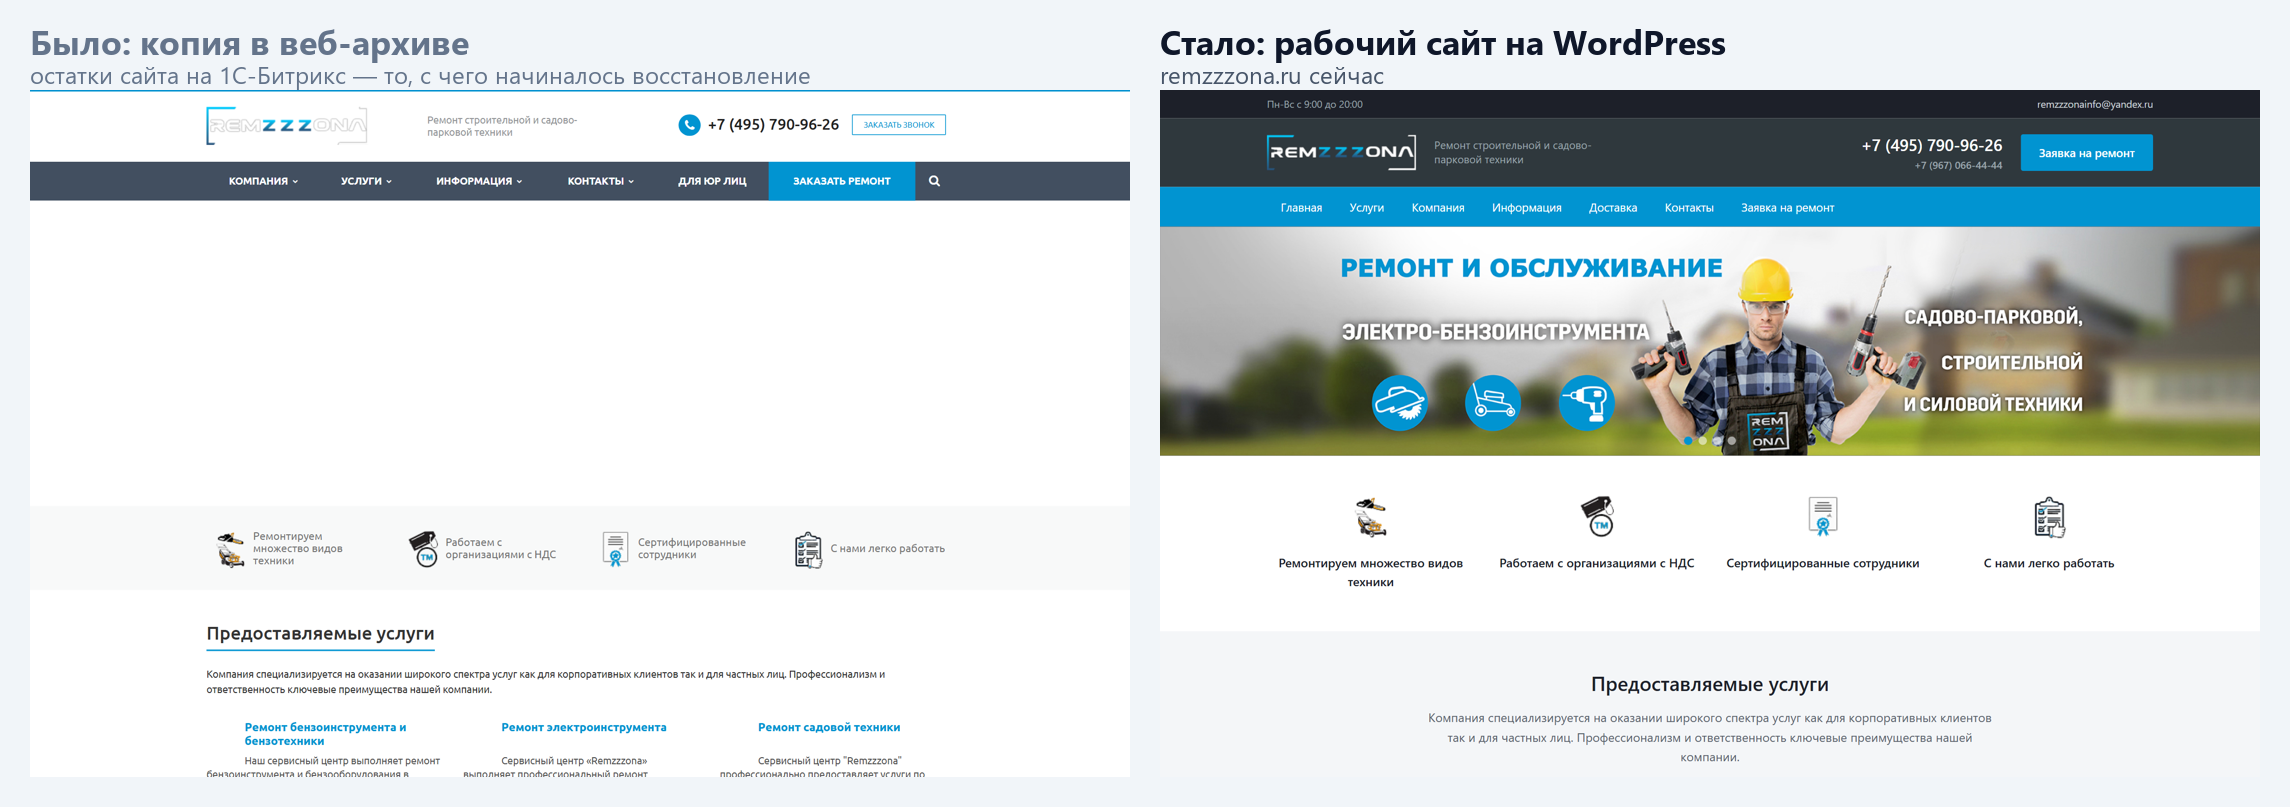Select 'ДЛЯ ЮР ЛИЦ' in the old site menu
Image resolution: width=2290 pixels, height=807 pixels.
point(712,181)
